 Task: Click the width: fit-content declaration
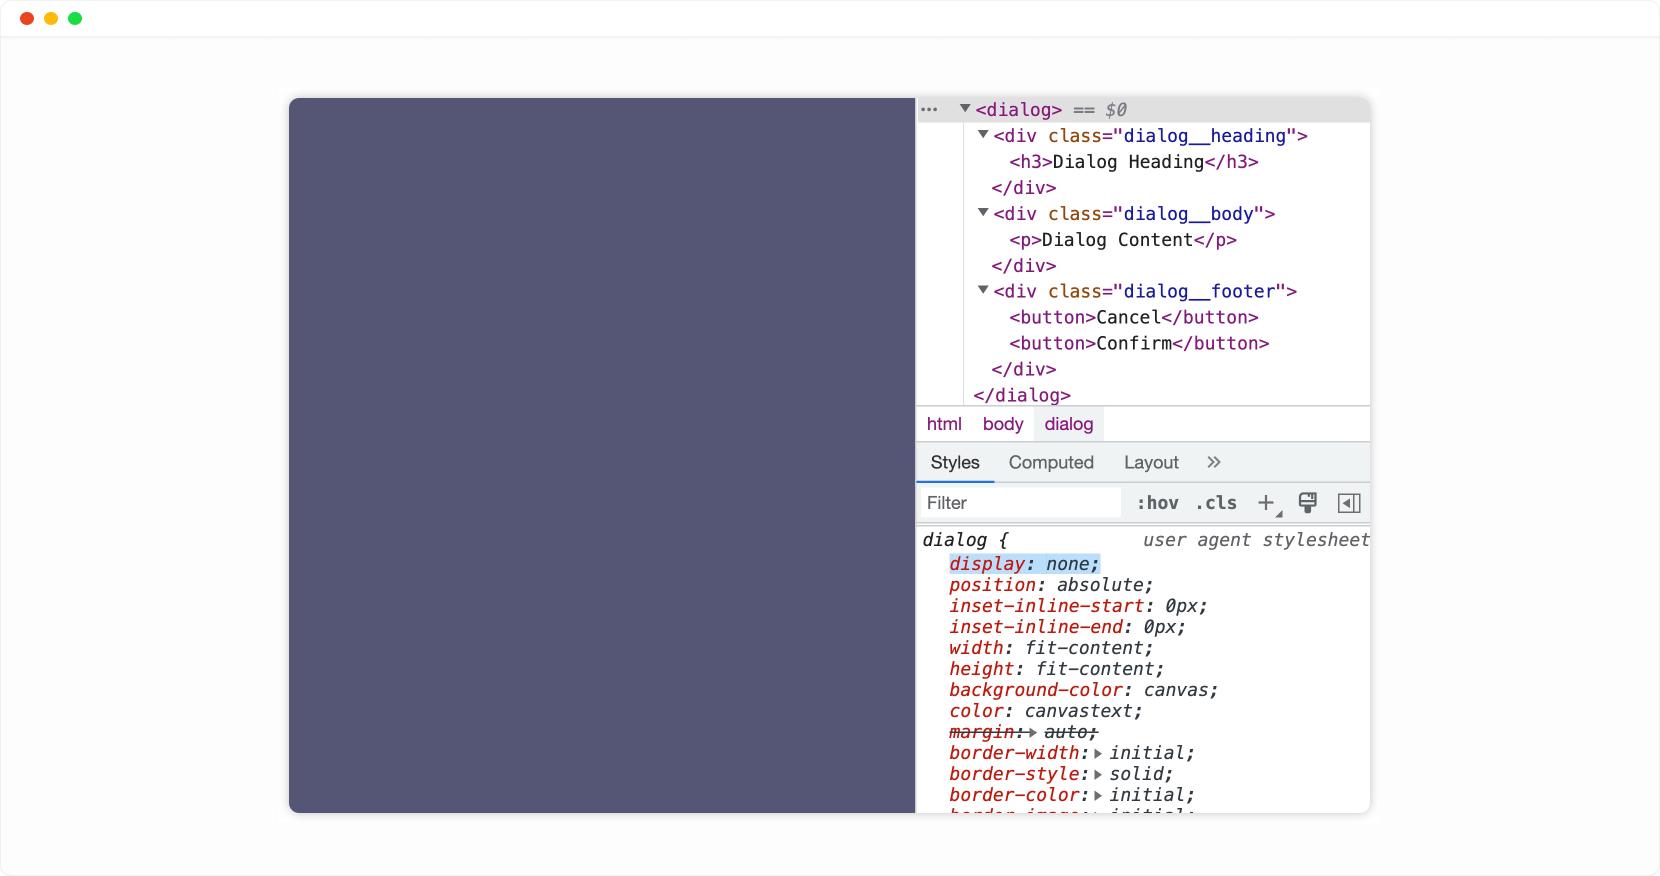pos(1051,648)
